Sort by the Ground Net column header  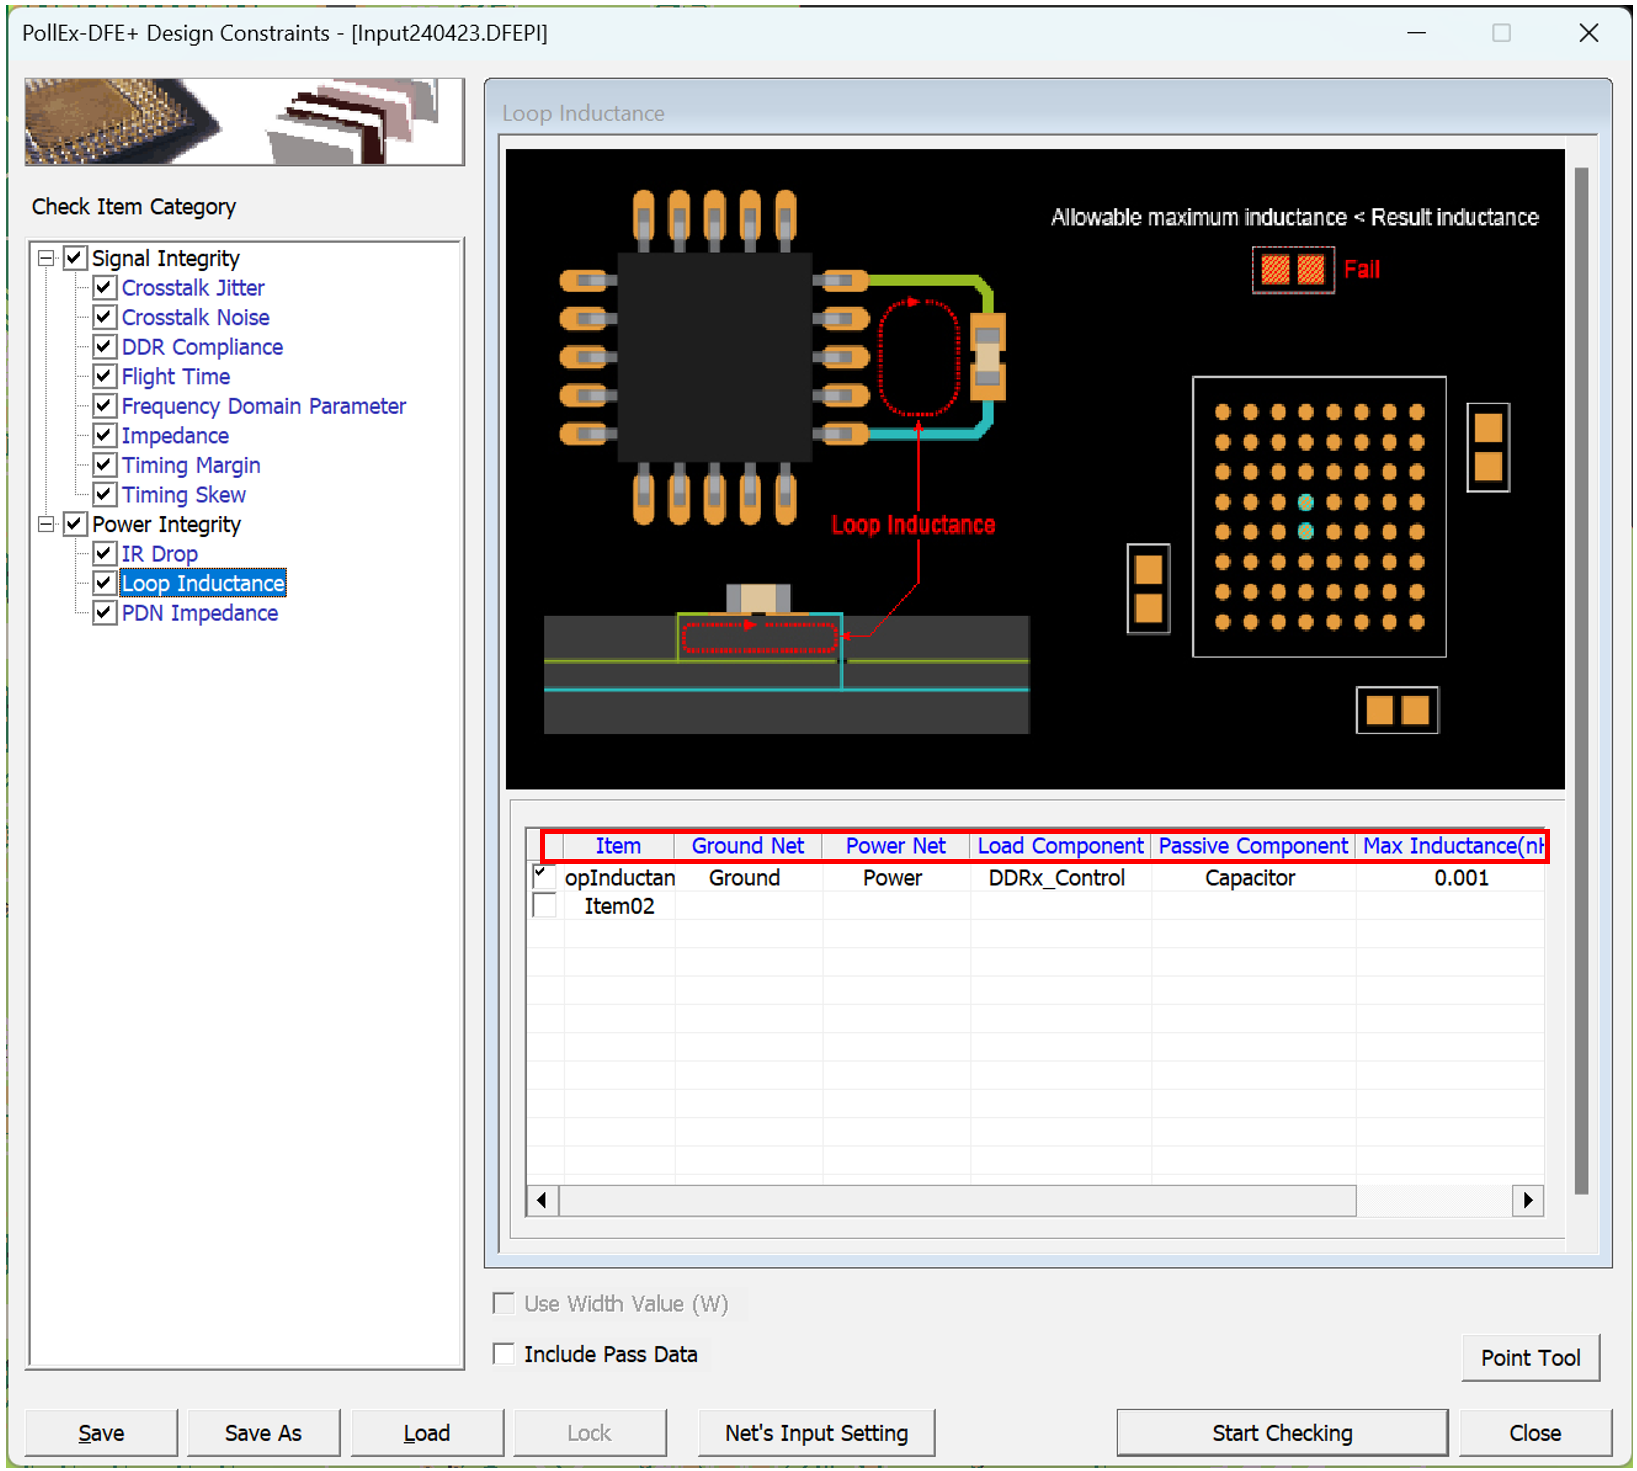(747, 846)
